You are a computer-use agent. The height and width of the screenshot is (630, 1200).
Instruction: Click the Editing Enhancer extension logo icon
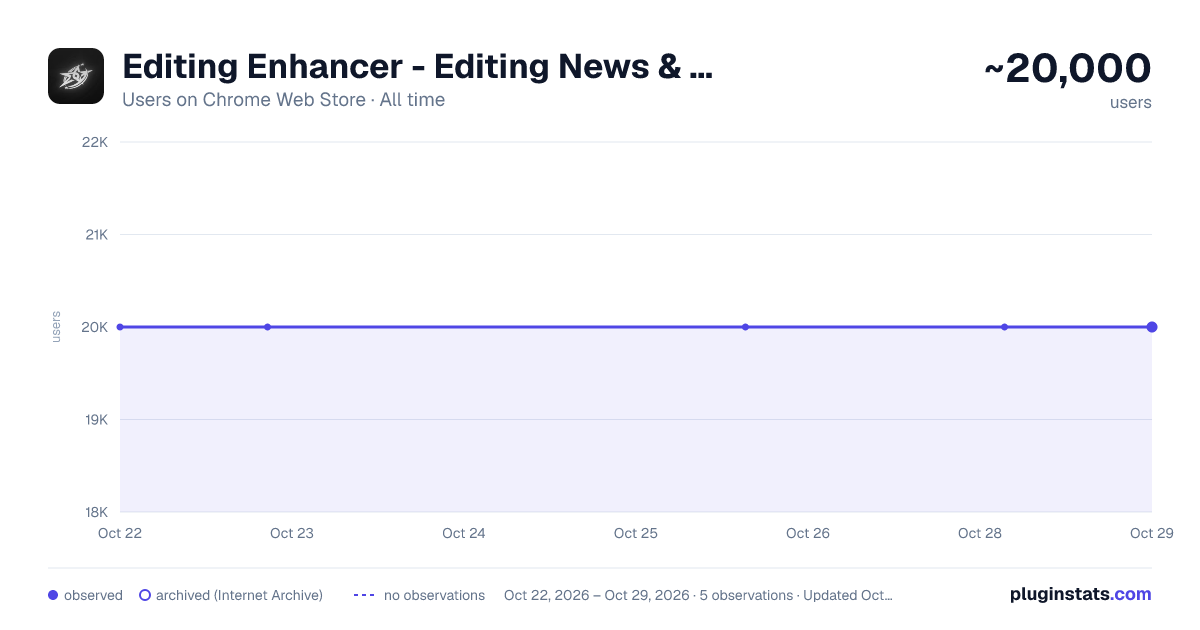point(76,76)
